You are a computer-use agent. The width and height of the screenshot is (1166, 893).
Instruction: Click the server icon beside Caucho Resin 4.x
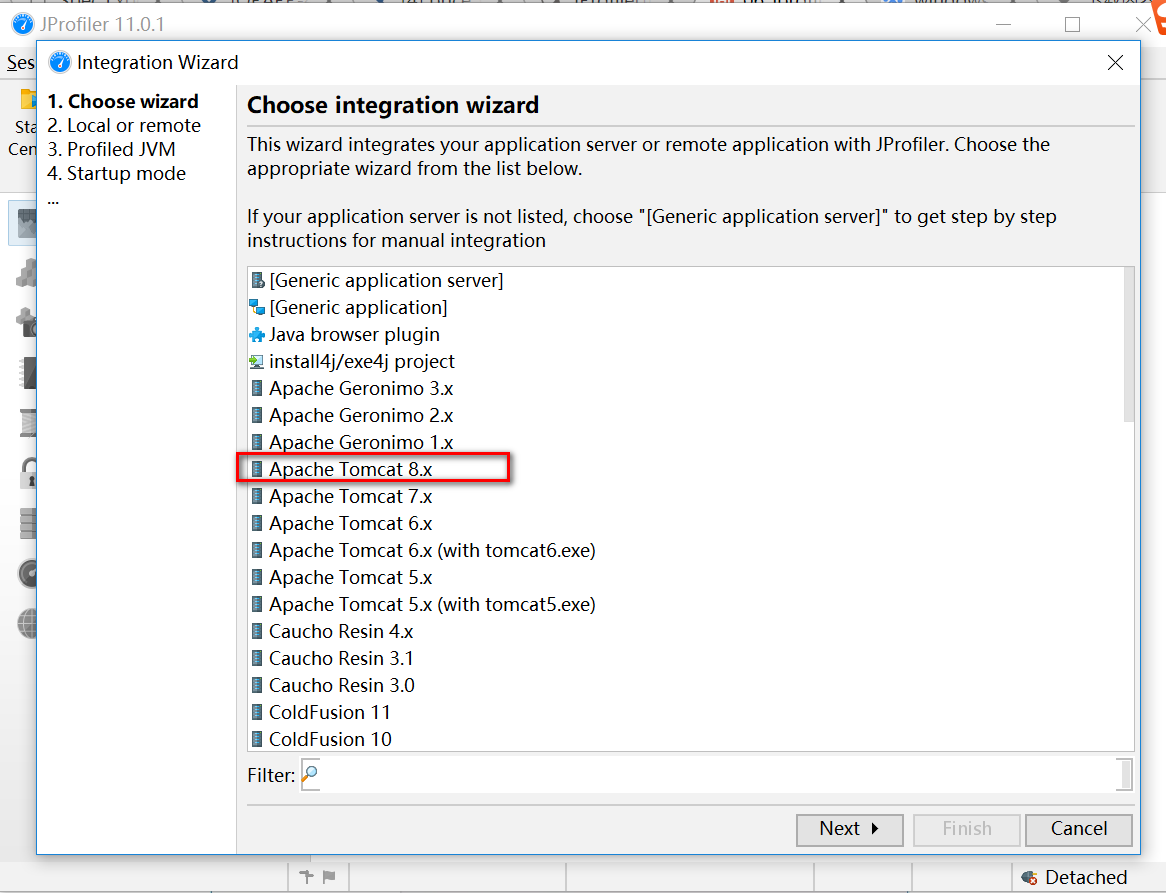tap(257, 631)
